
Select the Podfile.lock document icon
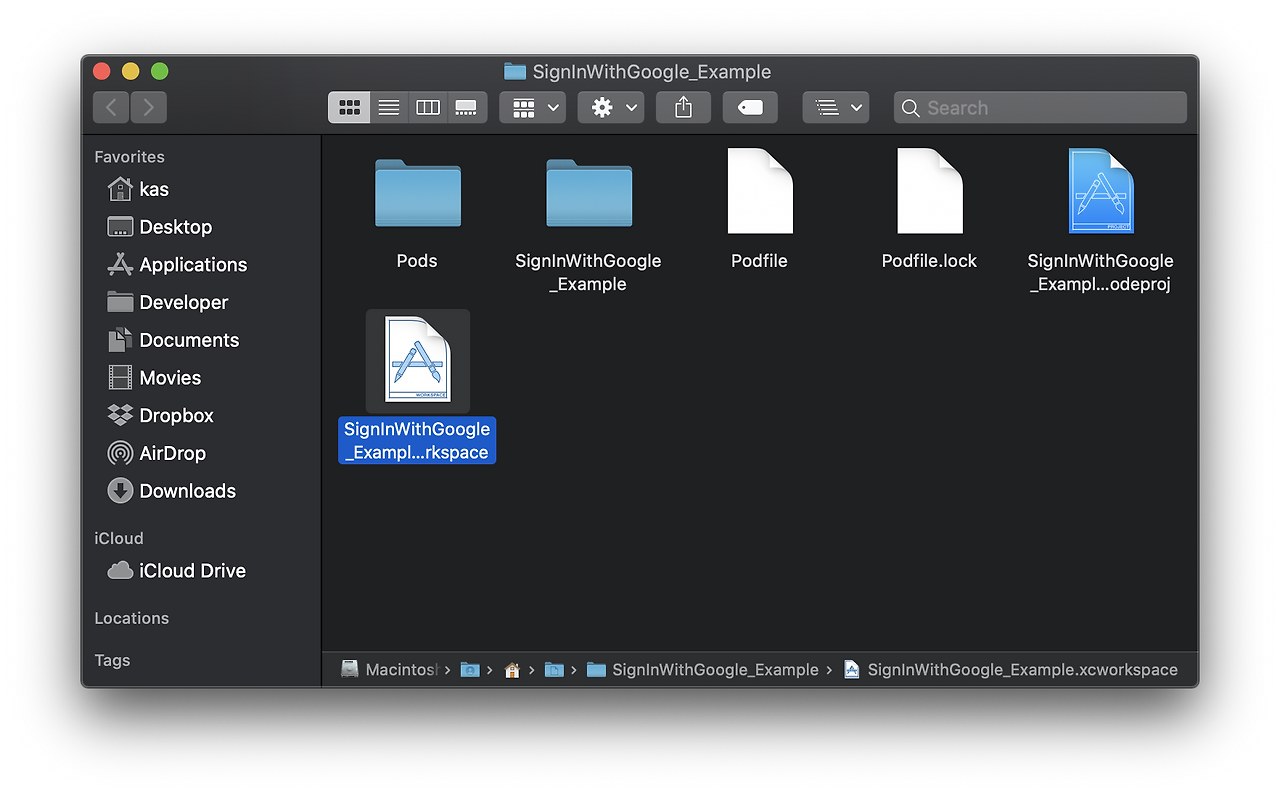[x=930, y=191]
